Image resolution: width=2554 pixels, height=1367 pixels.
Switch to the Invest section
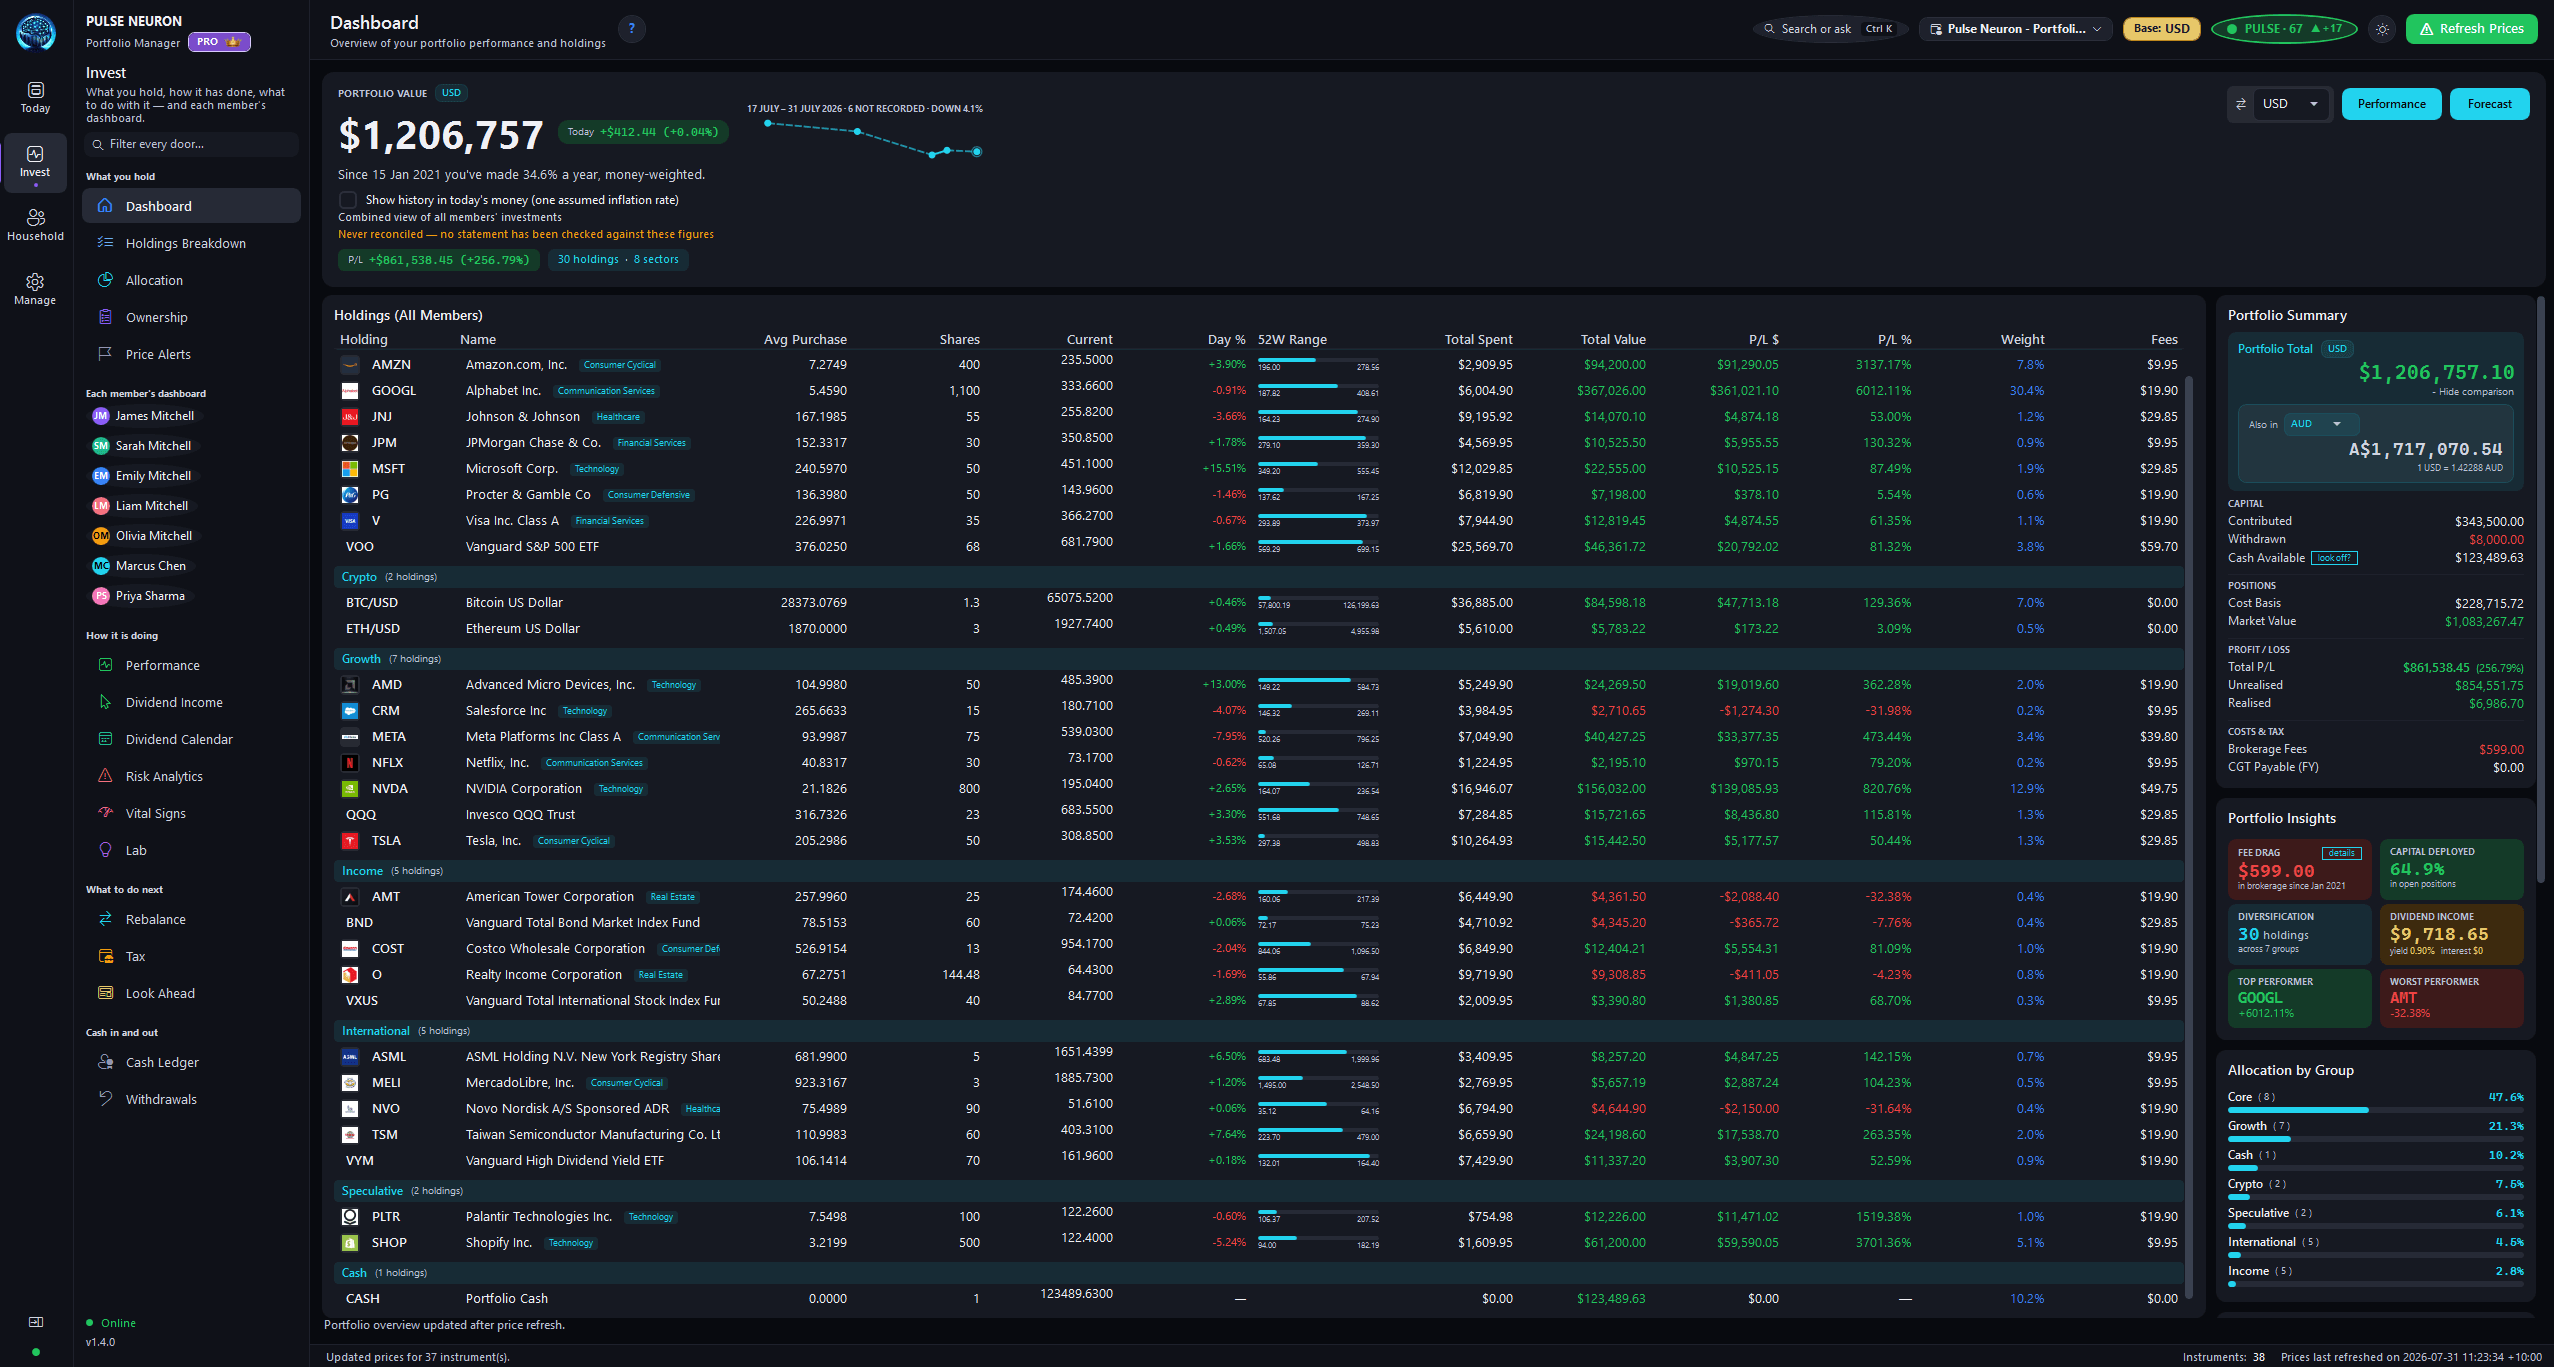35,161
